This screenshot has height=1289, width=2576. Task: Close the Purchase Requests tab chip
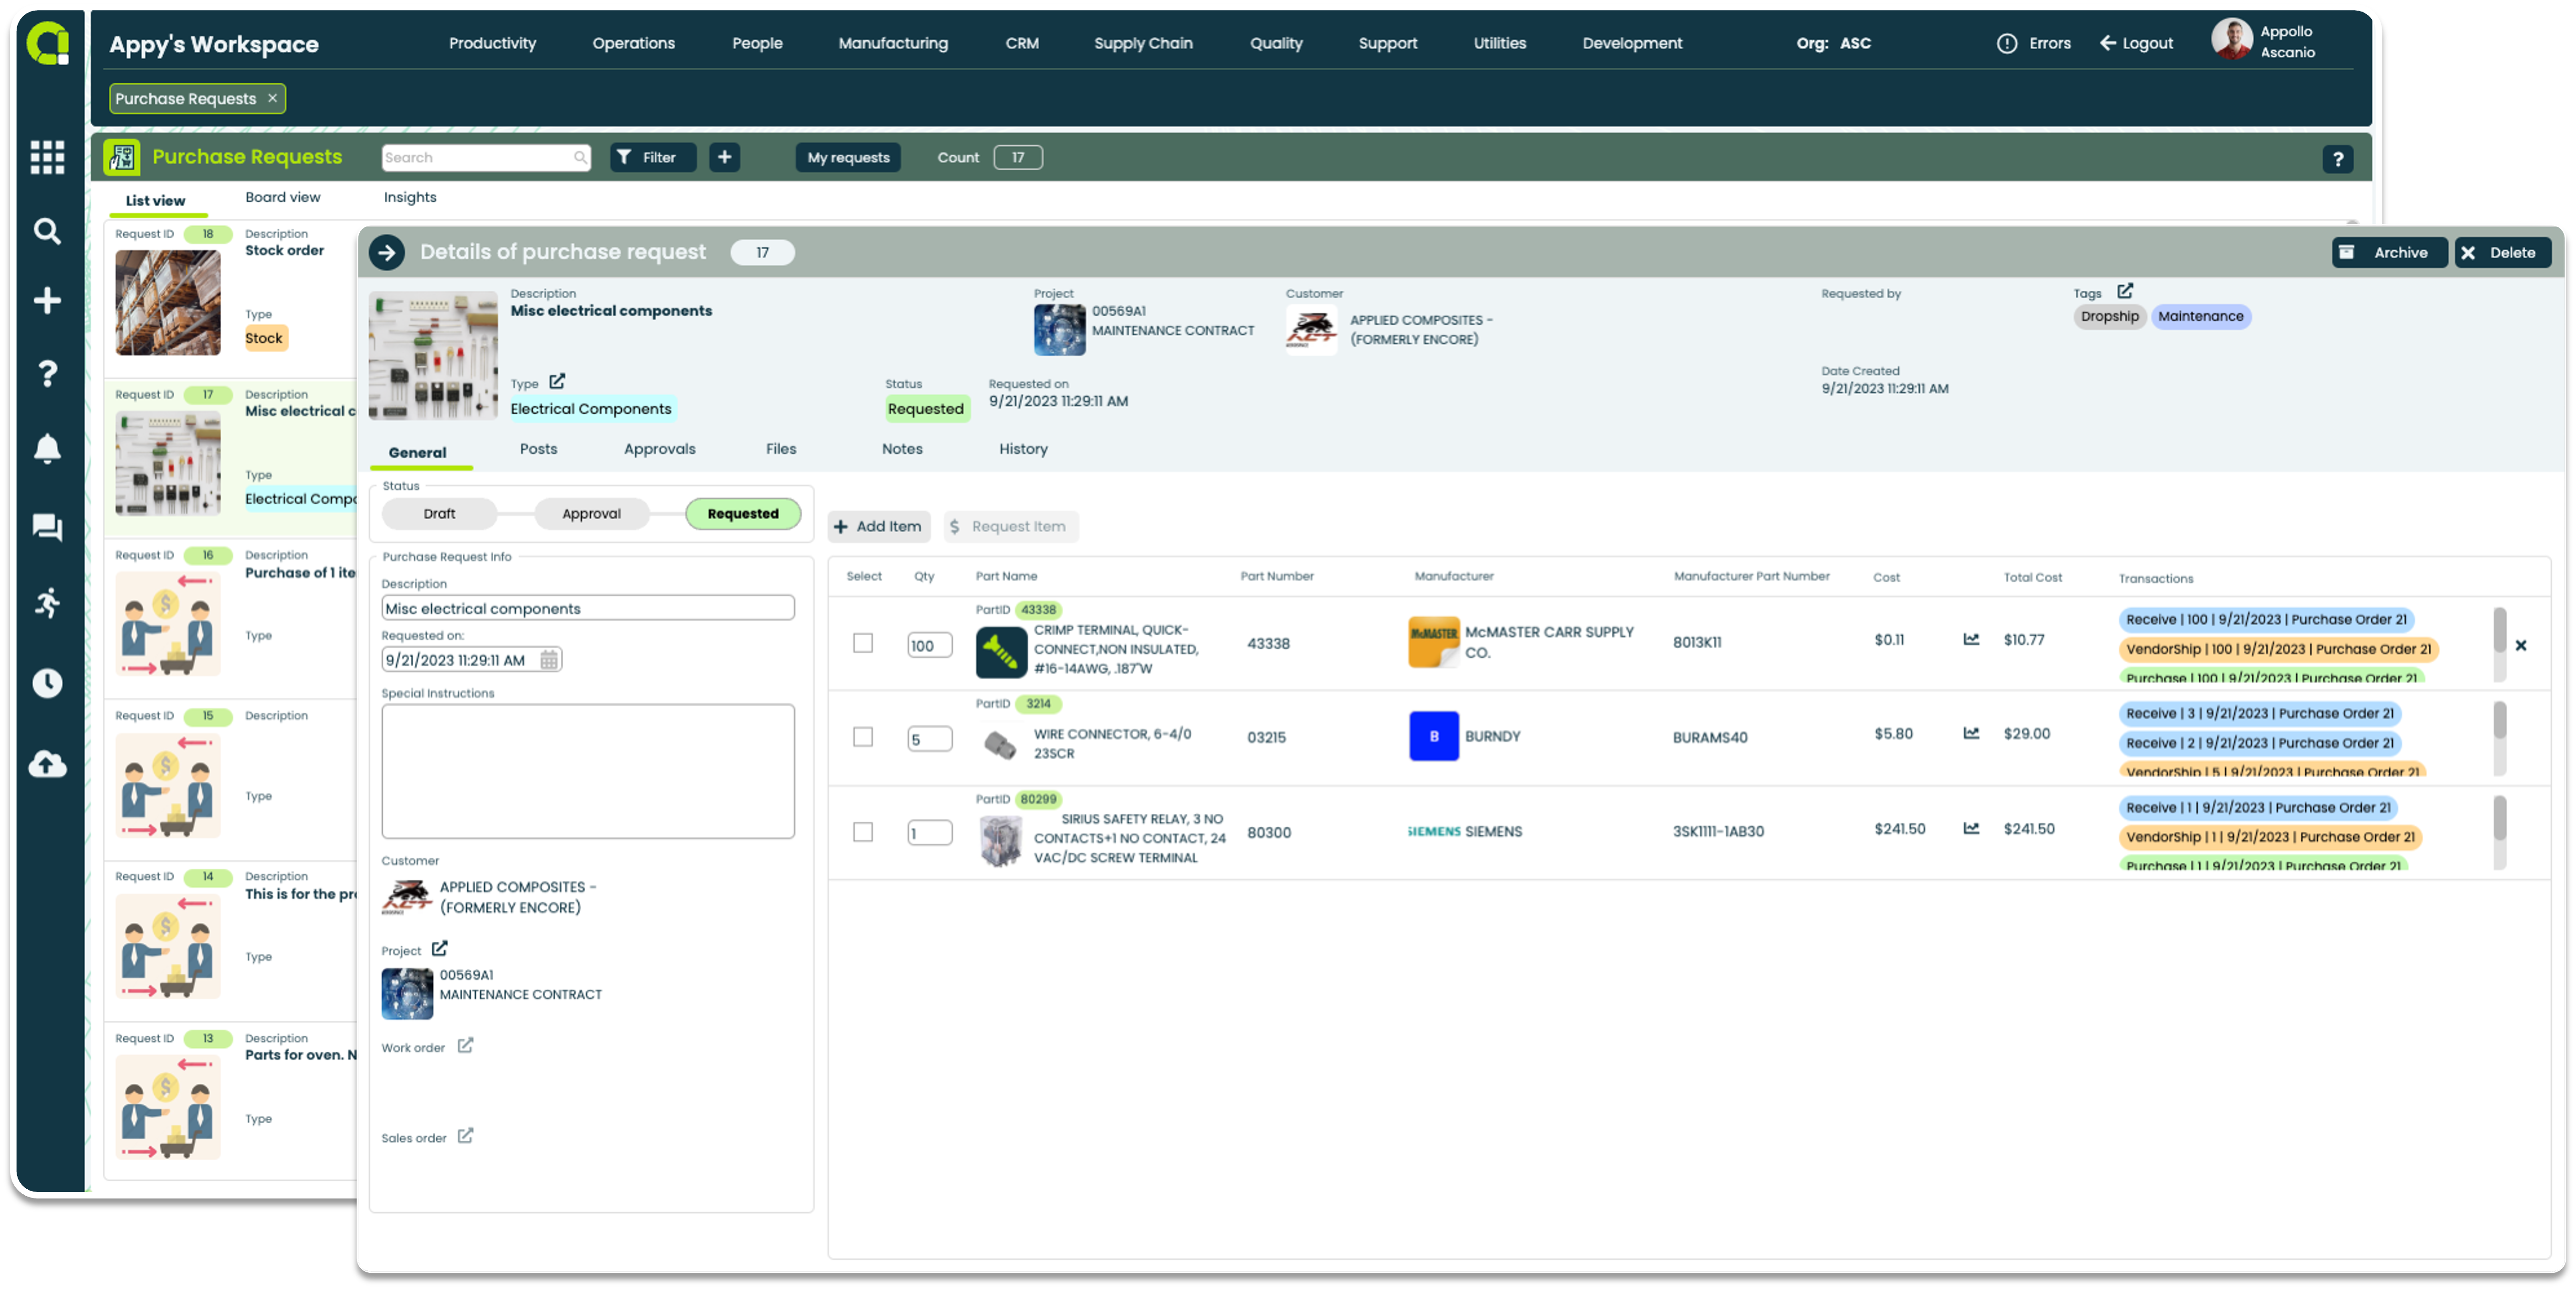(x=272, y=98)
